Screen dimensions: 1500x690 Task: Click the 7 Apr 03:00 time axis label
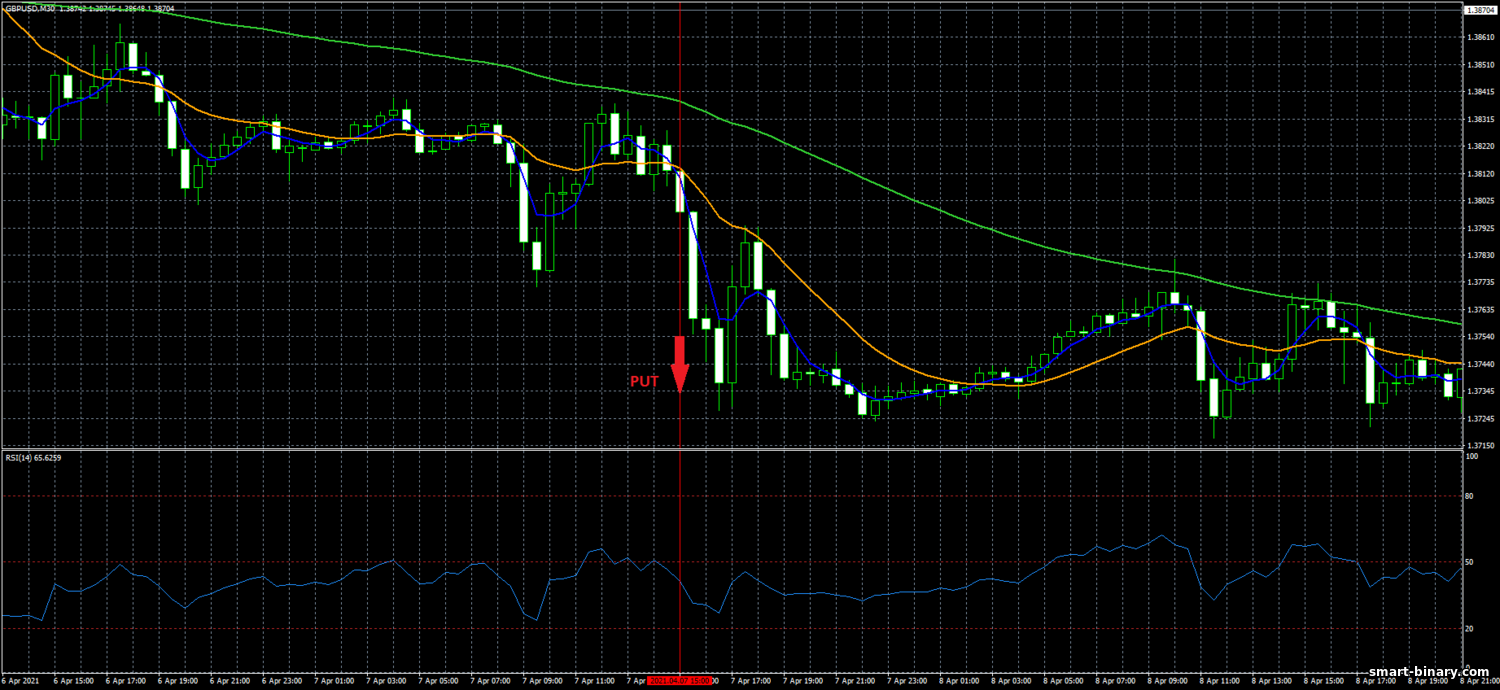(387, 680)
